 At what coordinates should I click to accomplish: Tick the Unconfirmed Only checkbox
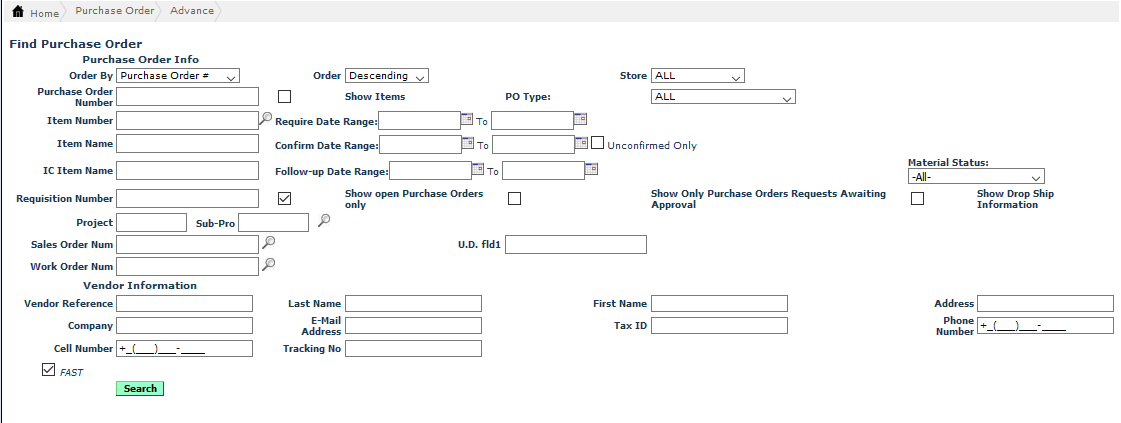[x=598, y=143]
